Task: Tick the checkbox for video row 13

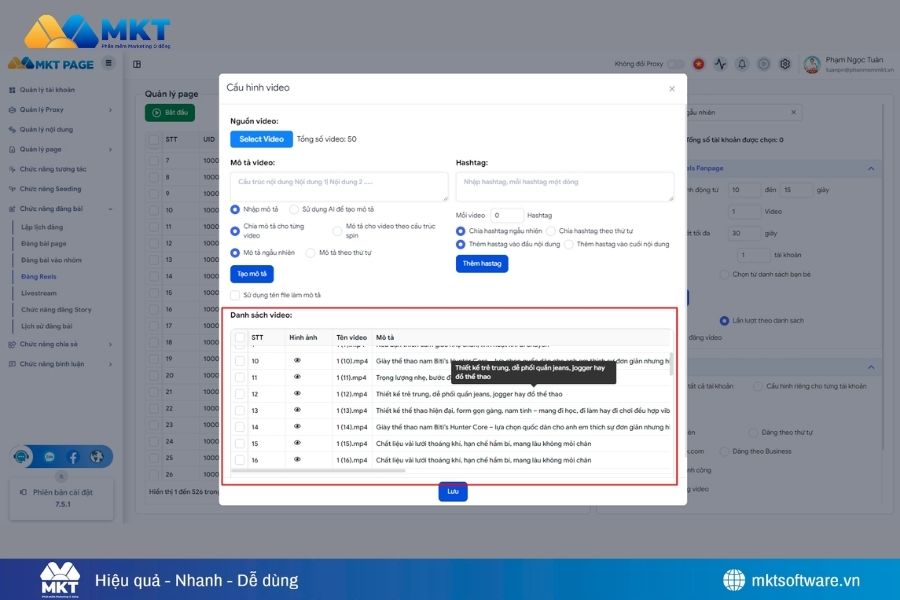Action: click(239, 410)
